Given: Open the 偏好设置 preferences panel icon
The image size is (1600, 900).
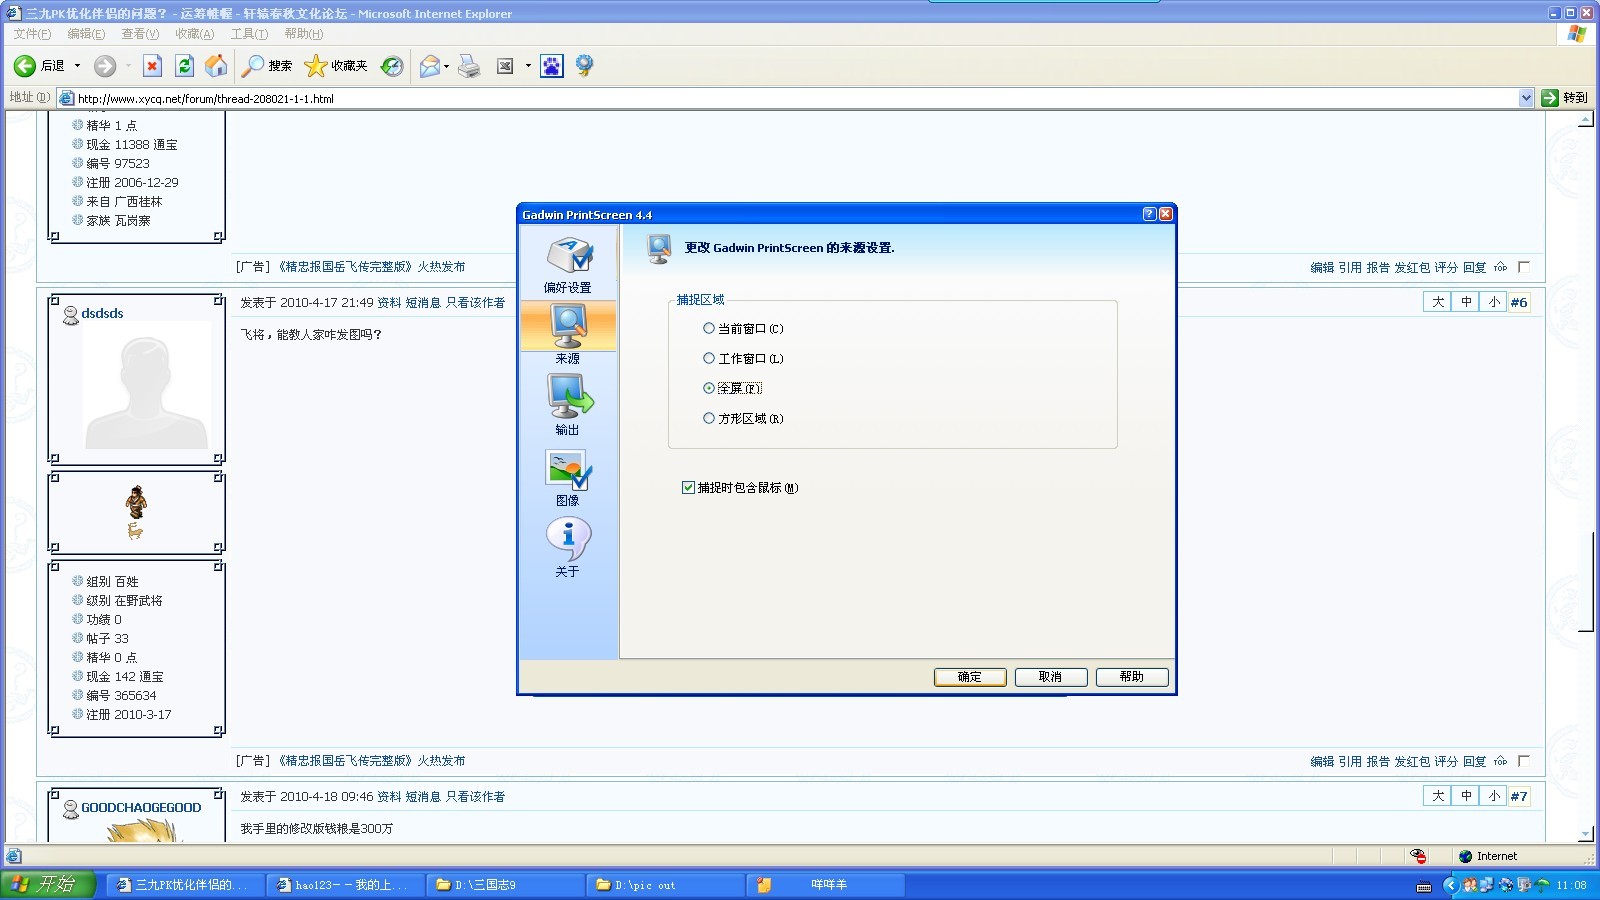Looking at the screenshot, I should pyautogui.click(x=568, y=257).
